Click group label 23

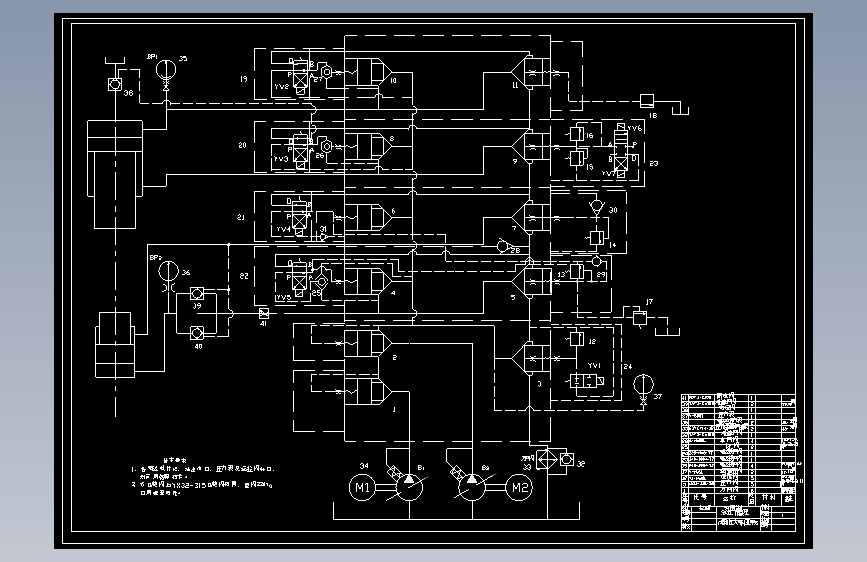[x=654, y=163]
